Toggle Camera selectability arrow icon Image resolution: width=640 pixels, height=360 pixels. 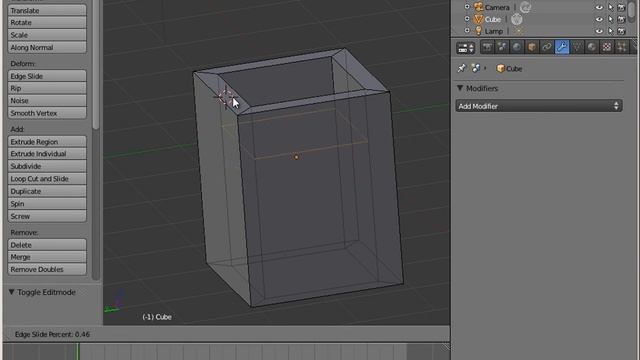click(611, 7)
